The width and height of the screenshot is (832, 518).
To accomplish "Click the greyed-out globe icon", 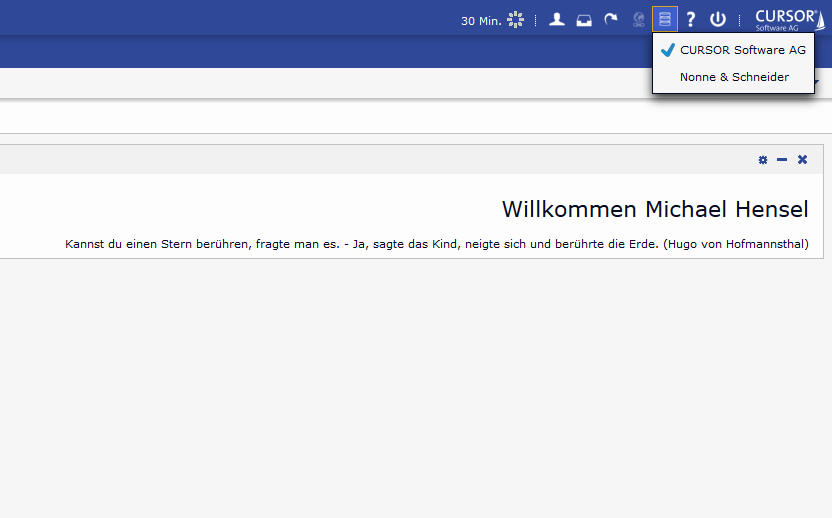I will pos(639,19).
